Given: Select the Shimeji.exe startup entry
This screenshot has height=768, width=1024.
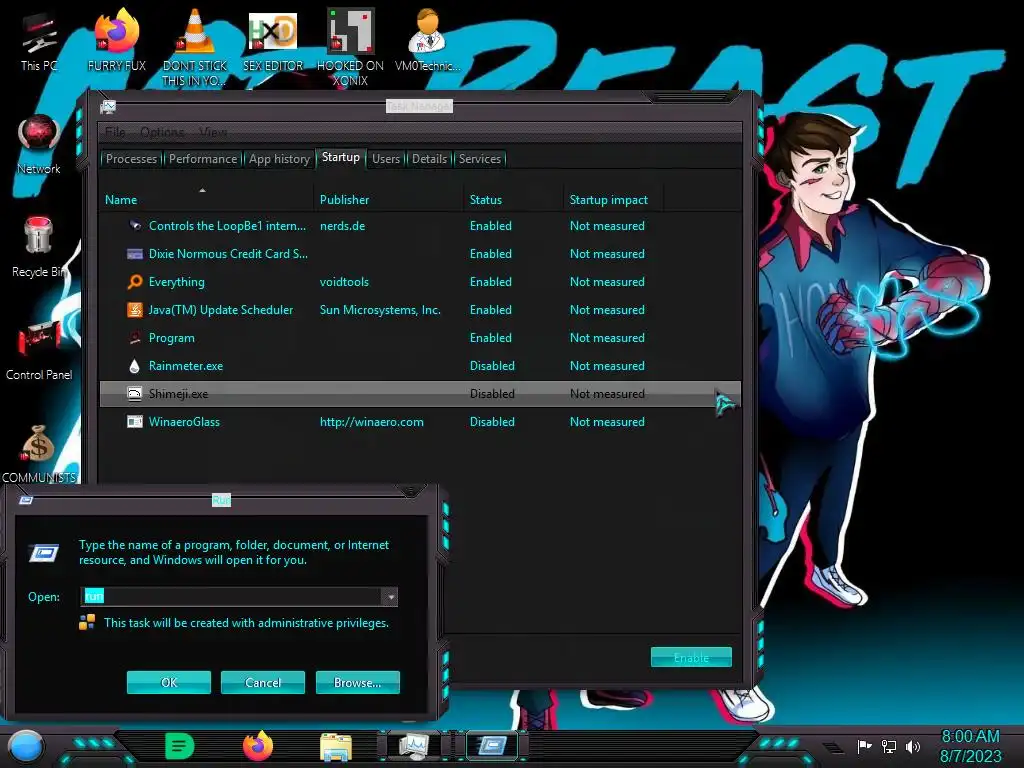Looking at the screenshot, I should coord(420,394).
